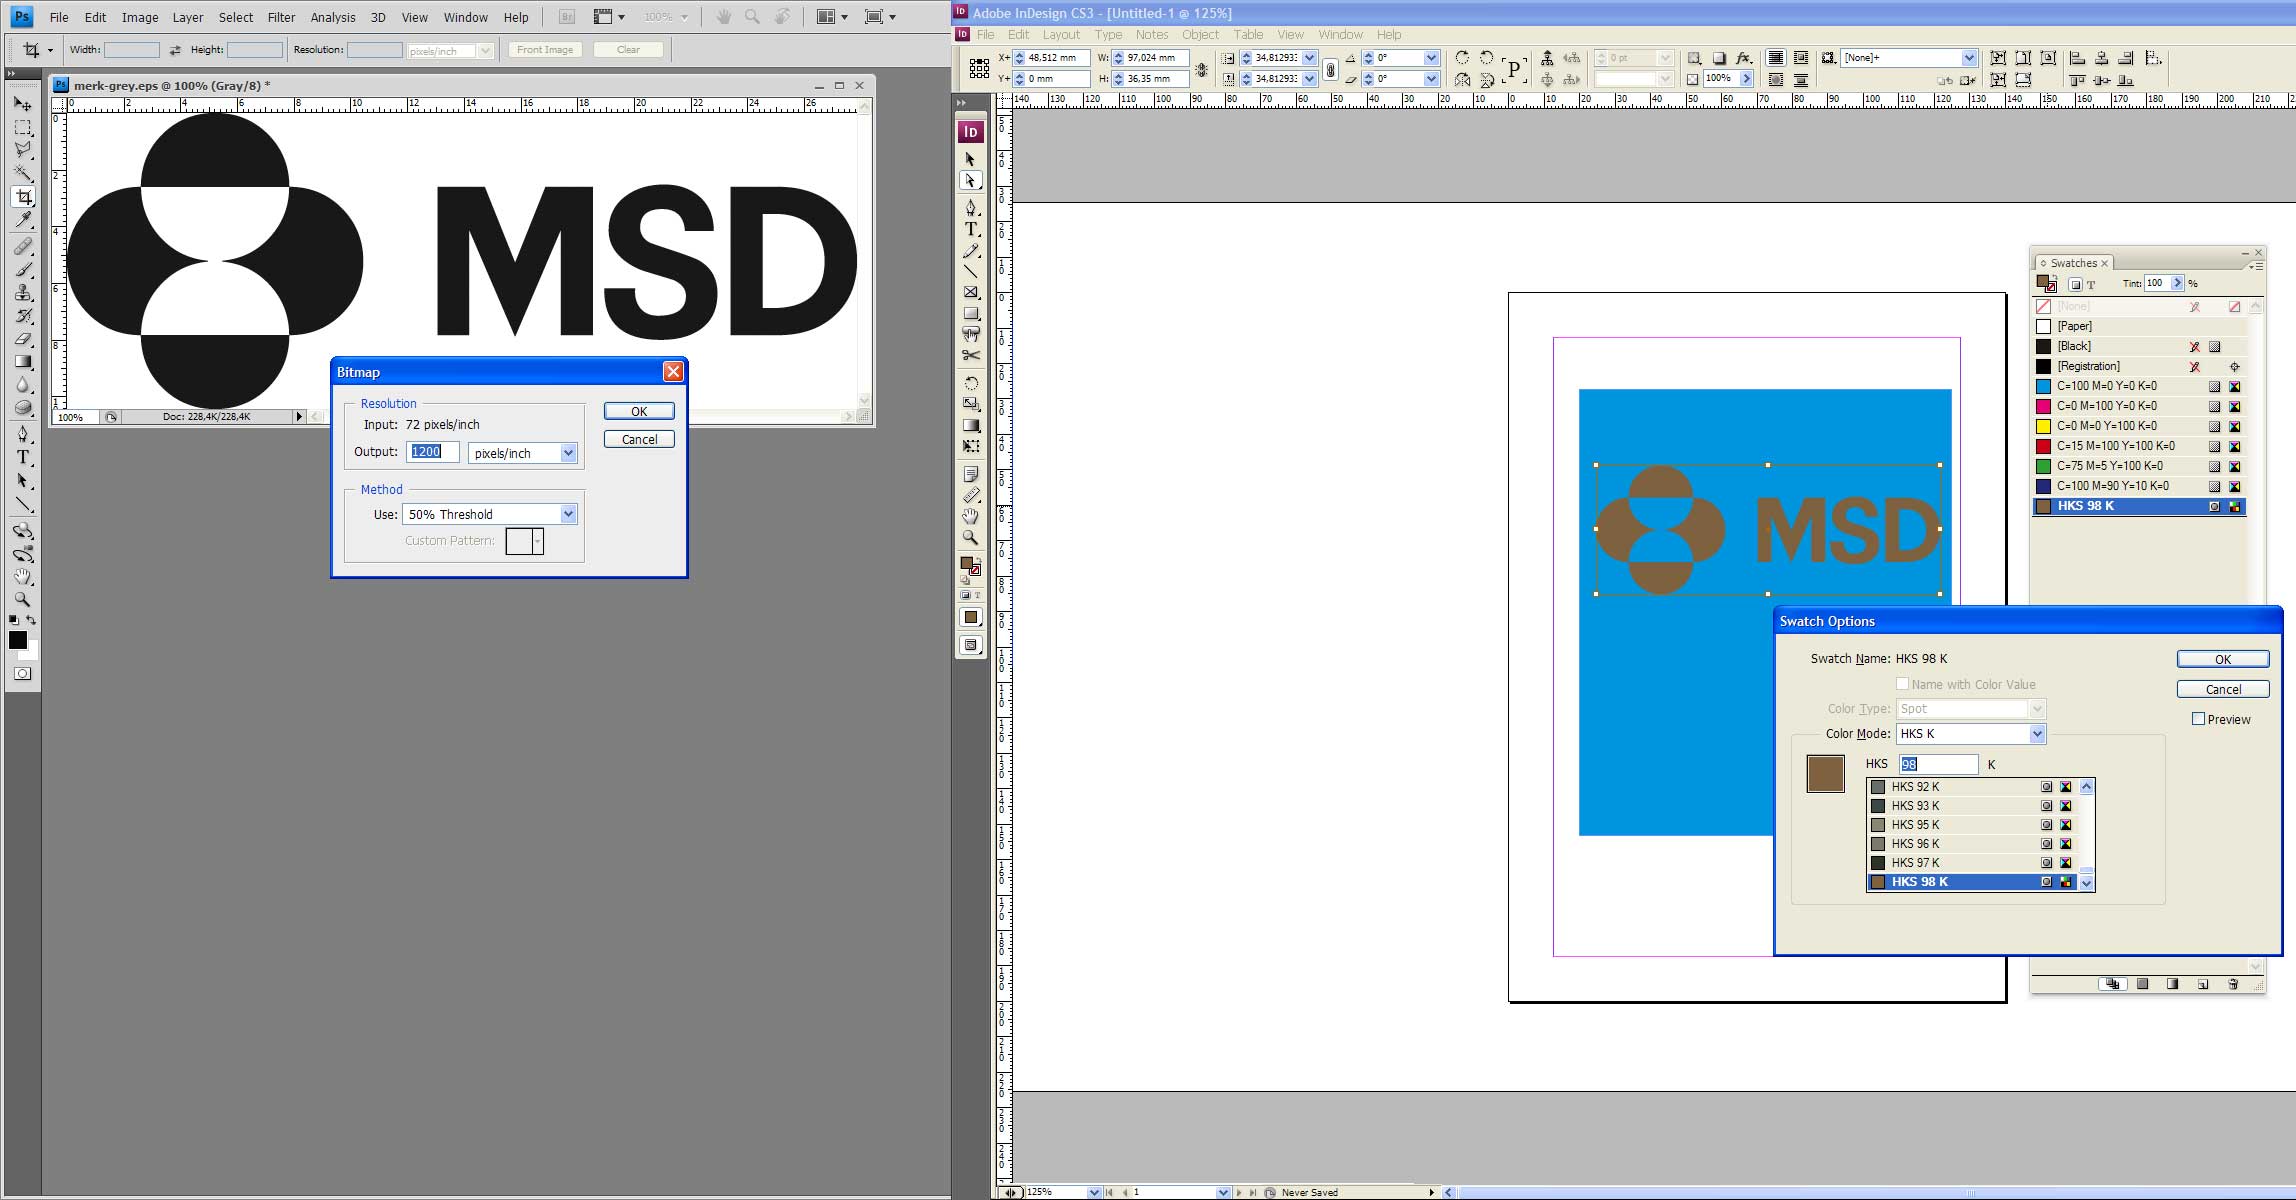Open the Photoshop Filter menu
This screenshot has height=1200, width=2296.
click(x=281, y=17)
